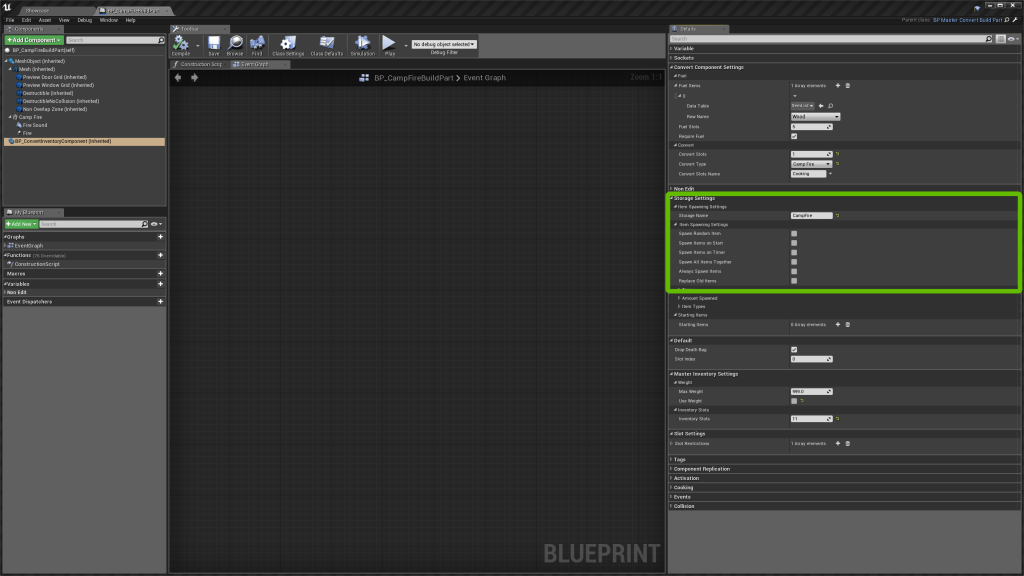
Task: Enable the Use Weight checkbox
Action: (794, 401)
